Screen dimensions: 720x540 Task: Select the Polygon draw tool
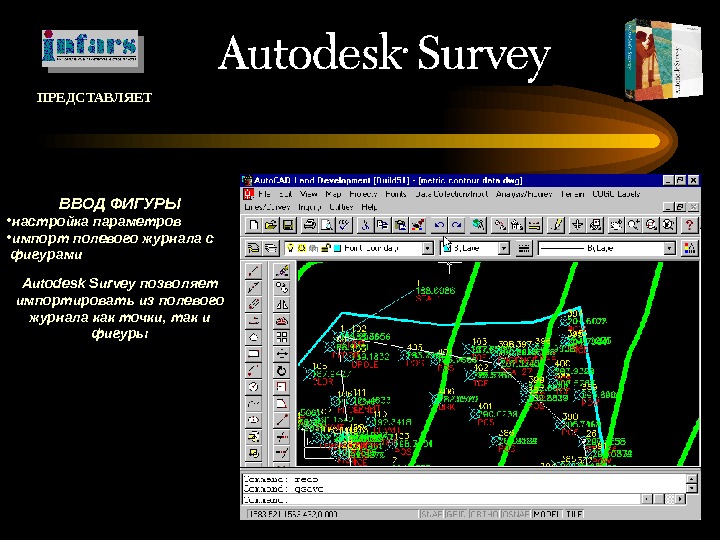(253, 337)
